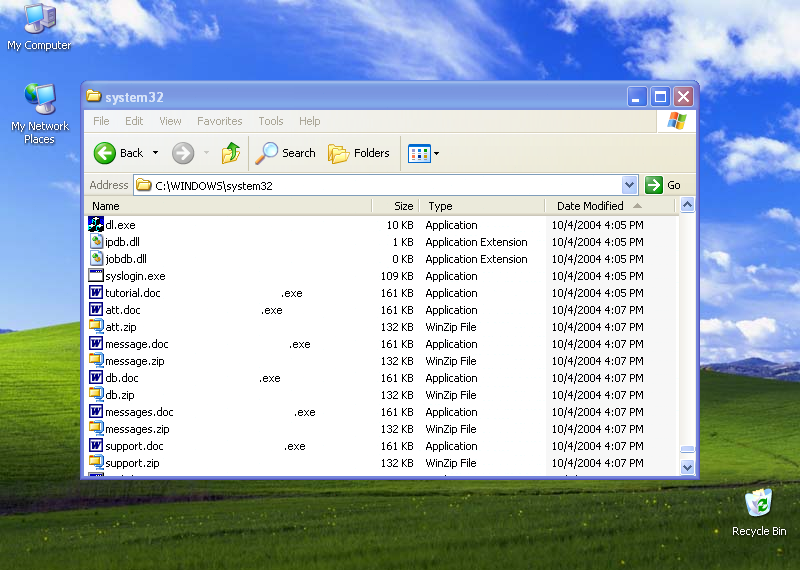This screenshot has height=570, width=800.
Task: Select the db.doc Word icon
Action: pyautogui.click(x=95, y=378)
